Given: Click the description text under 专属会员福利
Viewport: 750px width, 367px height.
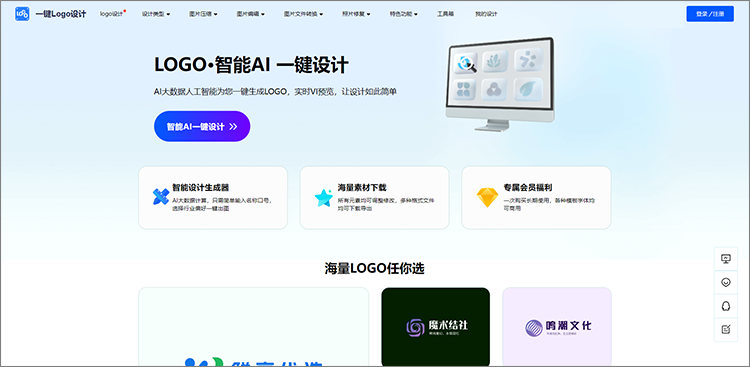Looking at the screenshot, I should (x=550, y=205).
